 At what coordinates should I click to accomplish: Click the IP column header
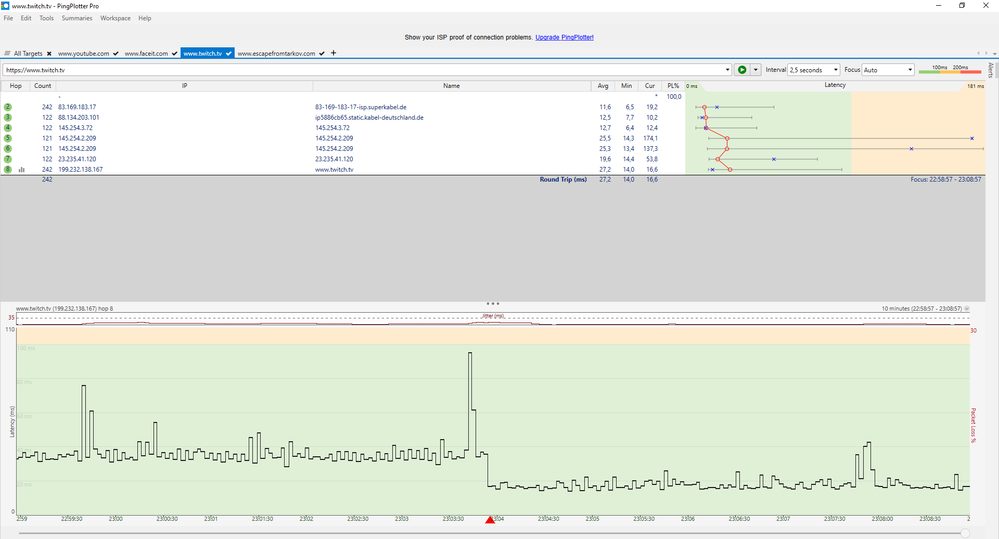[x=184, y=85]
